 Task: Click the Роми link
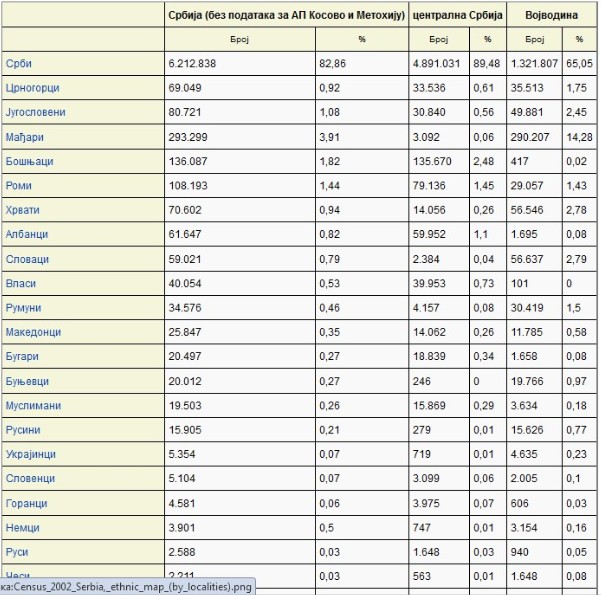(18, 186)
